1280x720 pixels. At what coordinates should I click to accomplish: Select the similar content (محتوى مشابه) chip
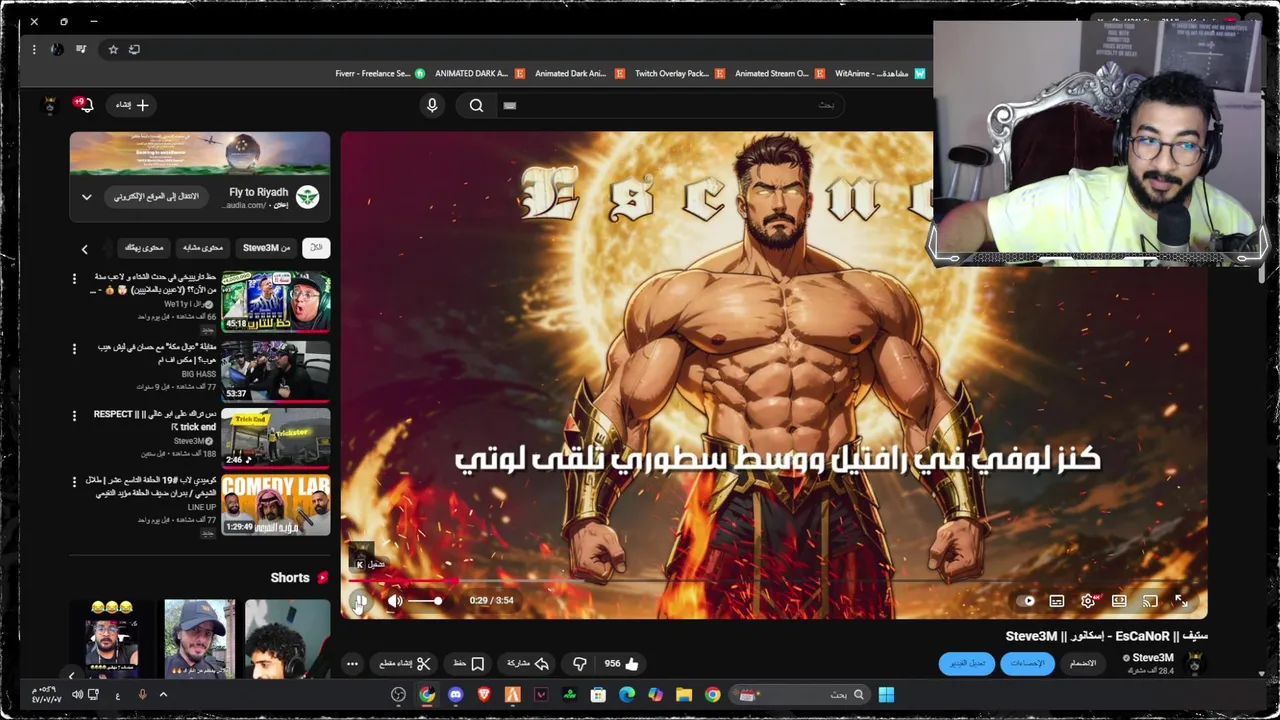(202, 248)
